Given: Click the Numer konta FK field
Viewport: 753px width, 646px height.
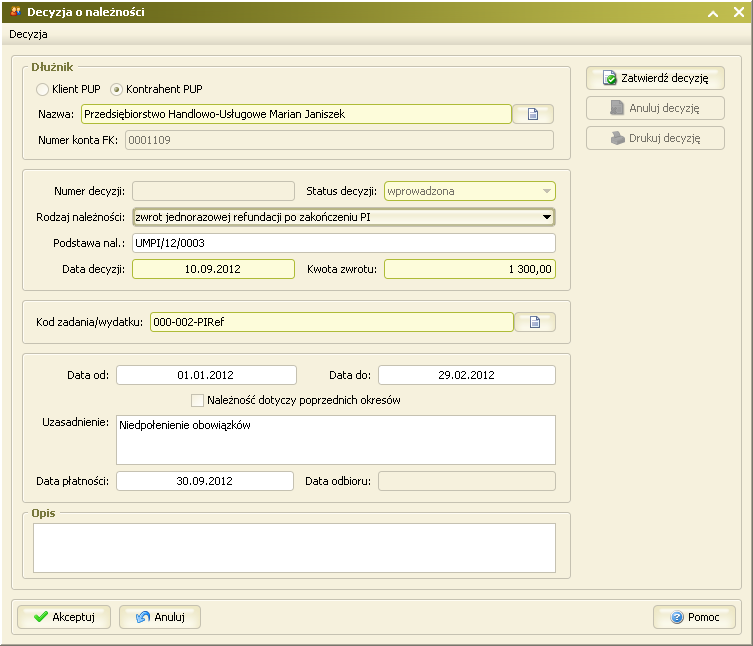Looking at the screenshot, I should click(339, 140).
